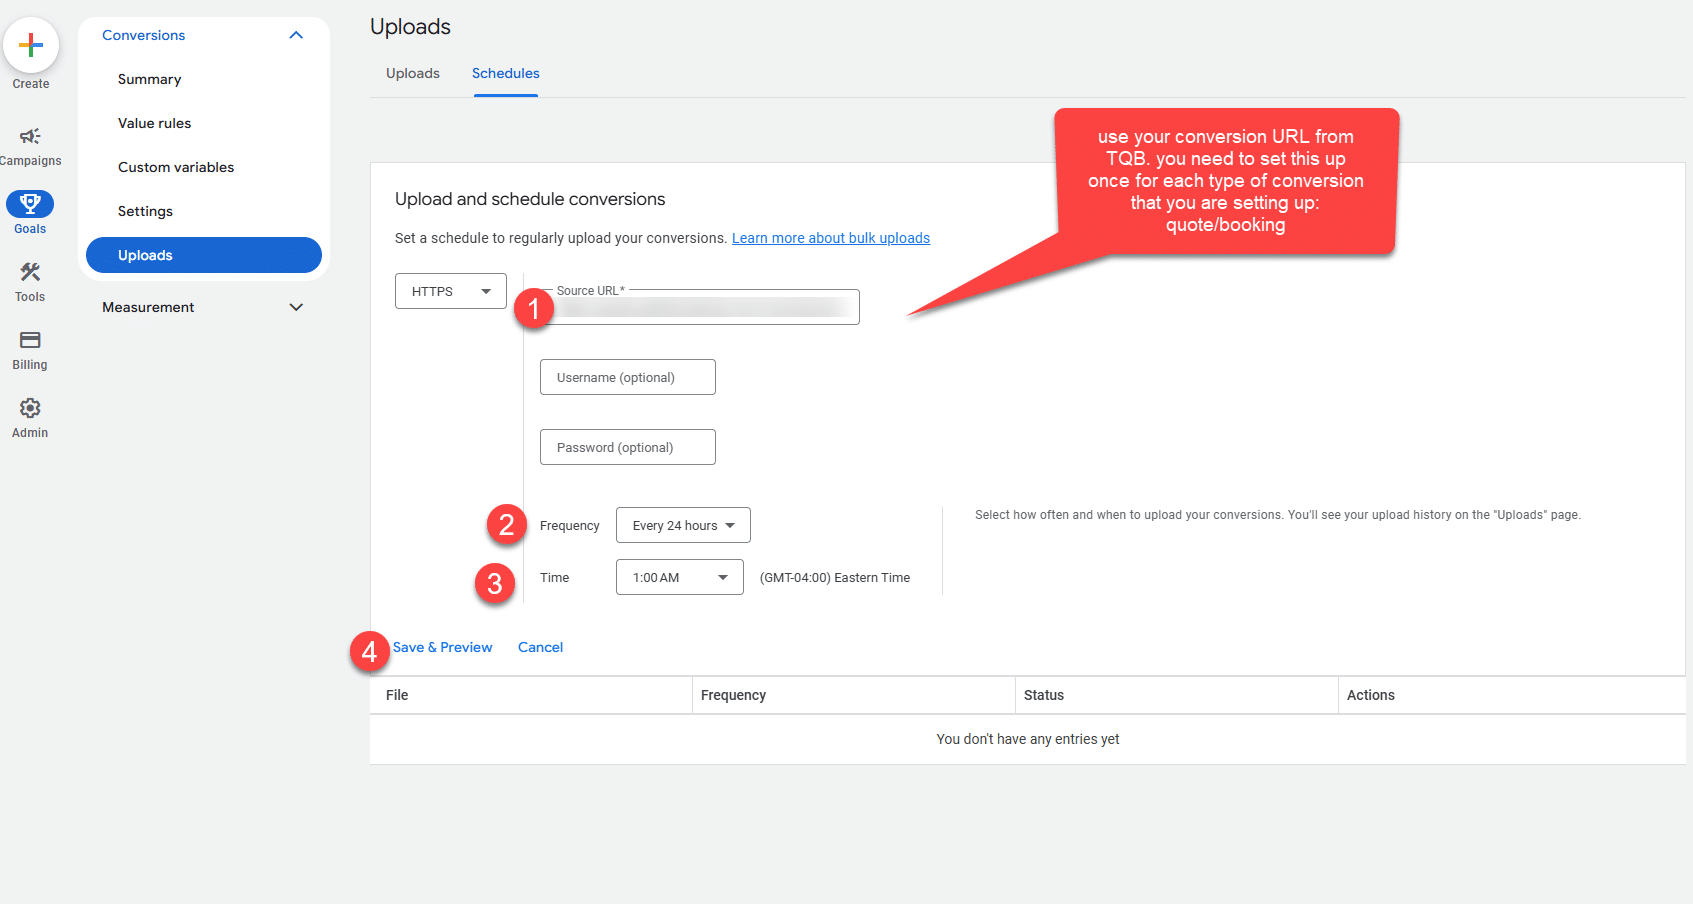Click Save & Preview

coord(443,647)
